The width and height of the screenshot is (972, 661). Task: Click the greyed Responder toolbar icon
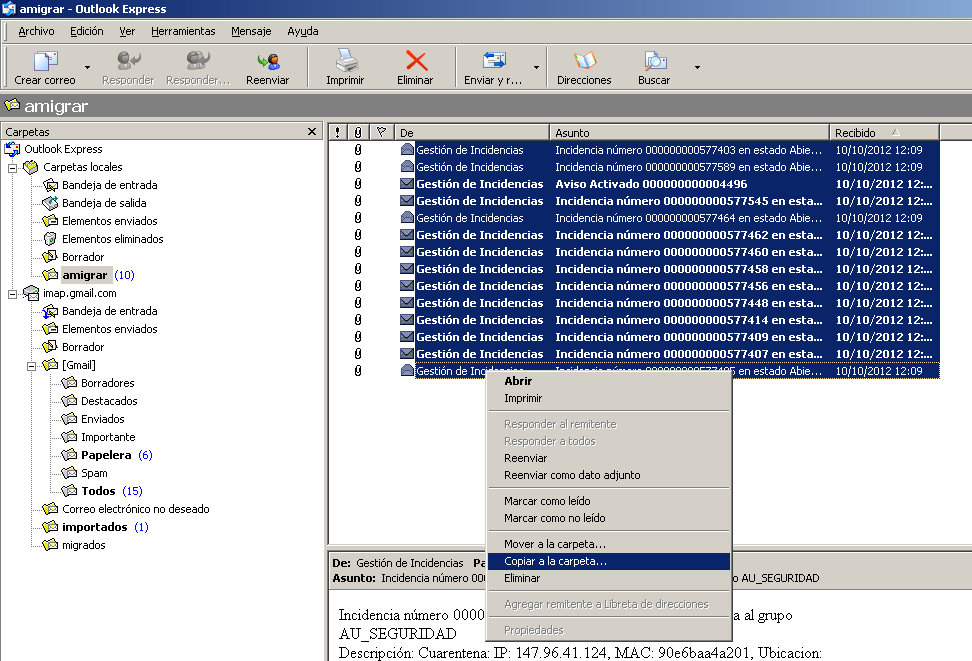pyautogui.click(x=128, y=61)
